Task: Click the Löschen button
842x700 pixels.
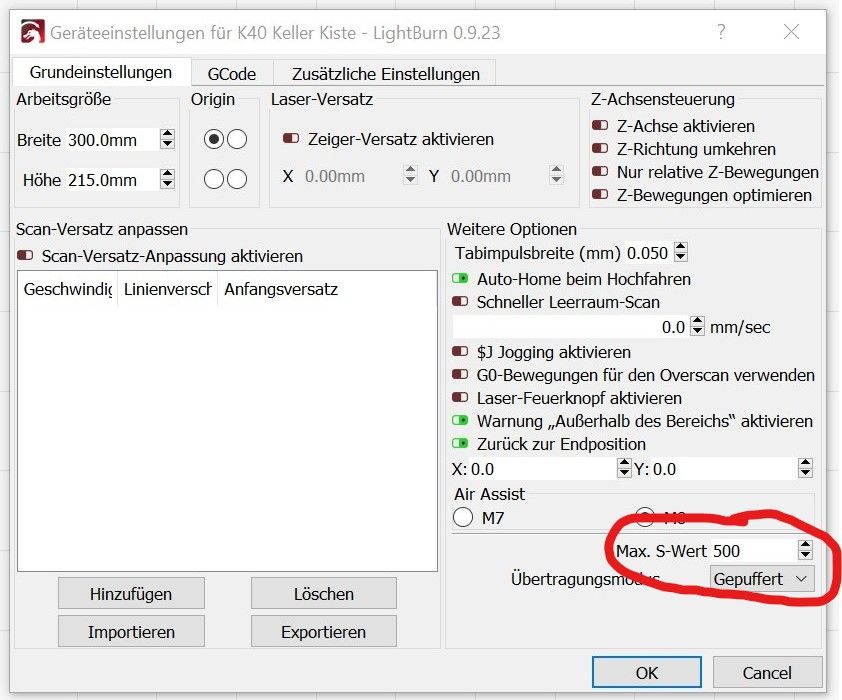Action: 324,594
